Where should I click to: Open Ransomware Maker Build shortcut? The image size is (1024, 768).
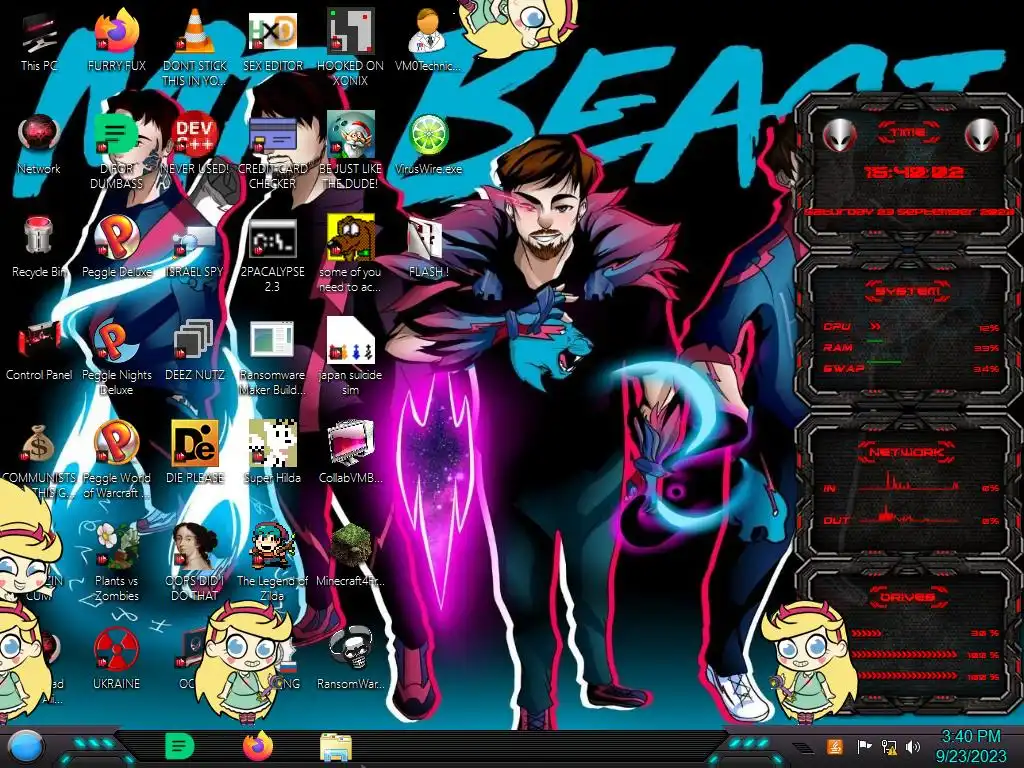pyautogui.click(x=272, y=357)
